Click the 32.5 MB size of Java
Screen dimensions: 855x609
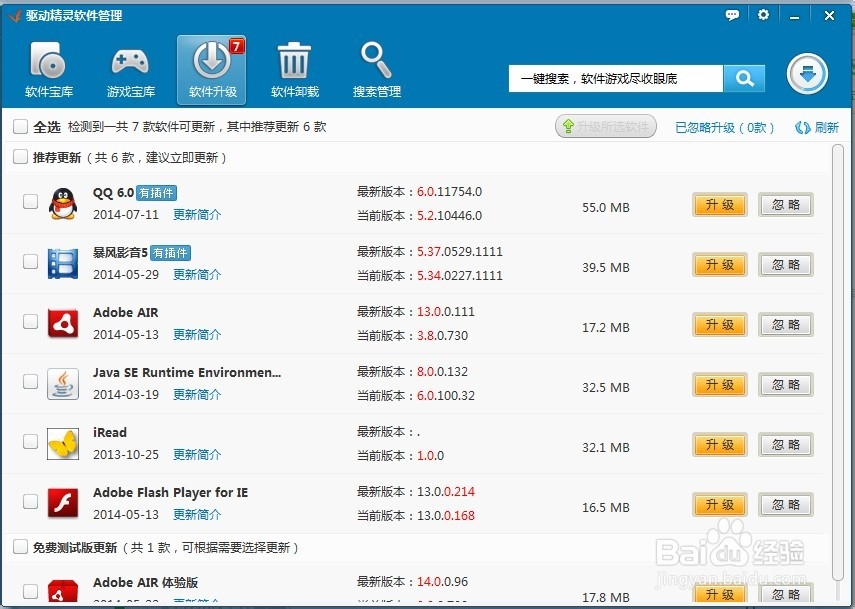(x=606, y=388)
